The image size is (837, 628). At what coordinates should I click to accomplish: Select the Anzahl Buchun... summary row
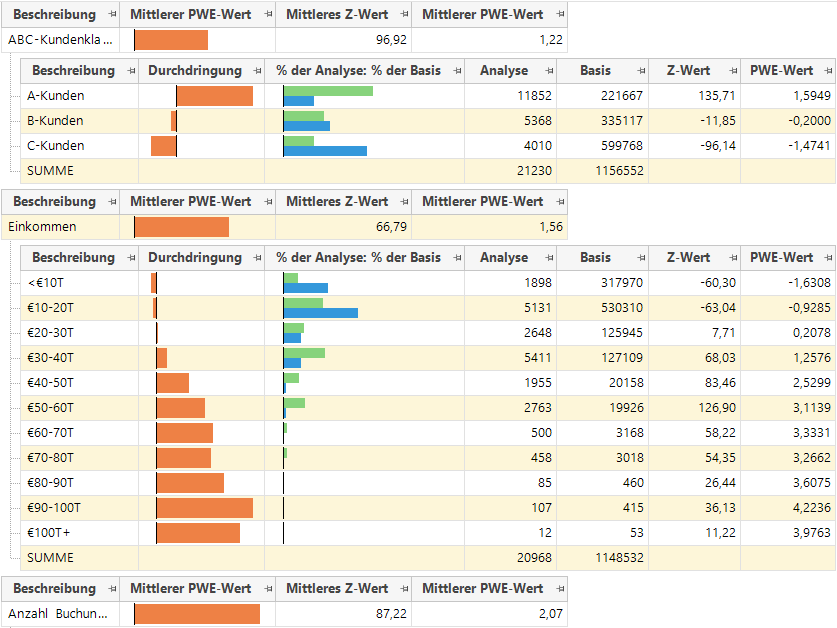click(x=285, y=614)
